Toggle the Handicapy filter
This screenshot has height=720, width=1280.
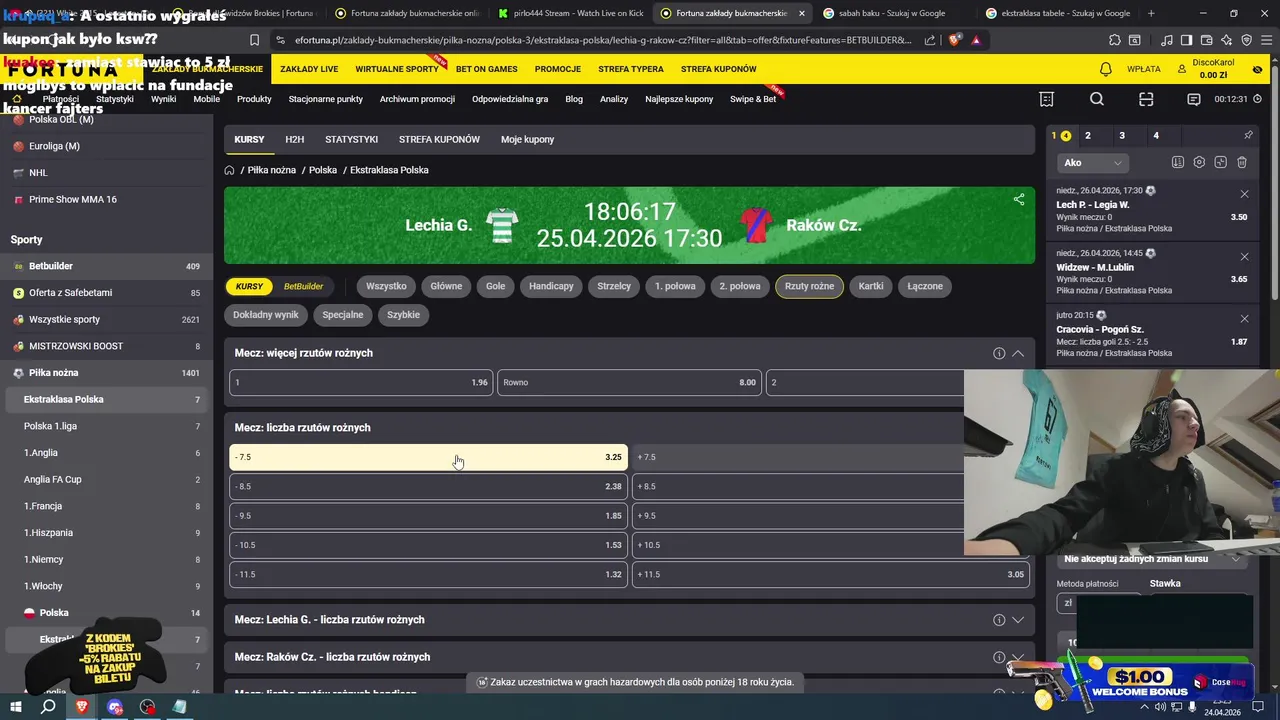tap(551, 286)
